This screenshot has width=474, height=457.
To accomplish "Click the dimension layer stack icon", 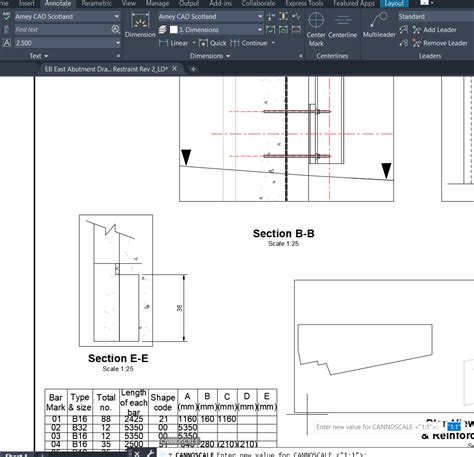I will [162, 30].
